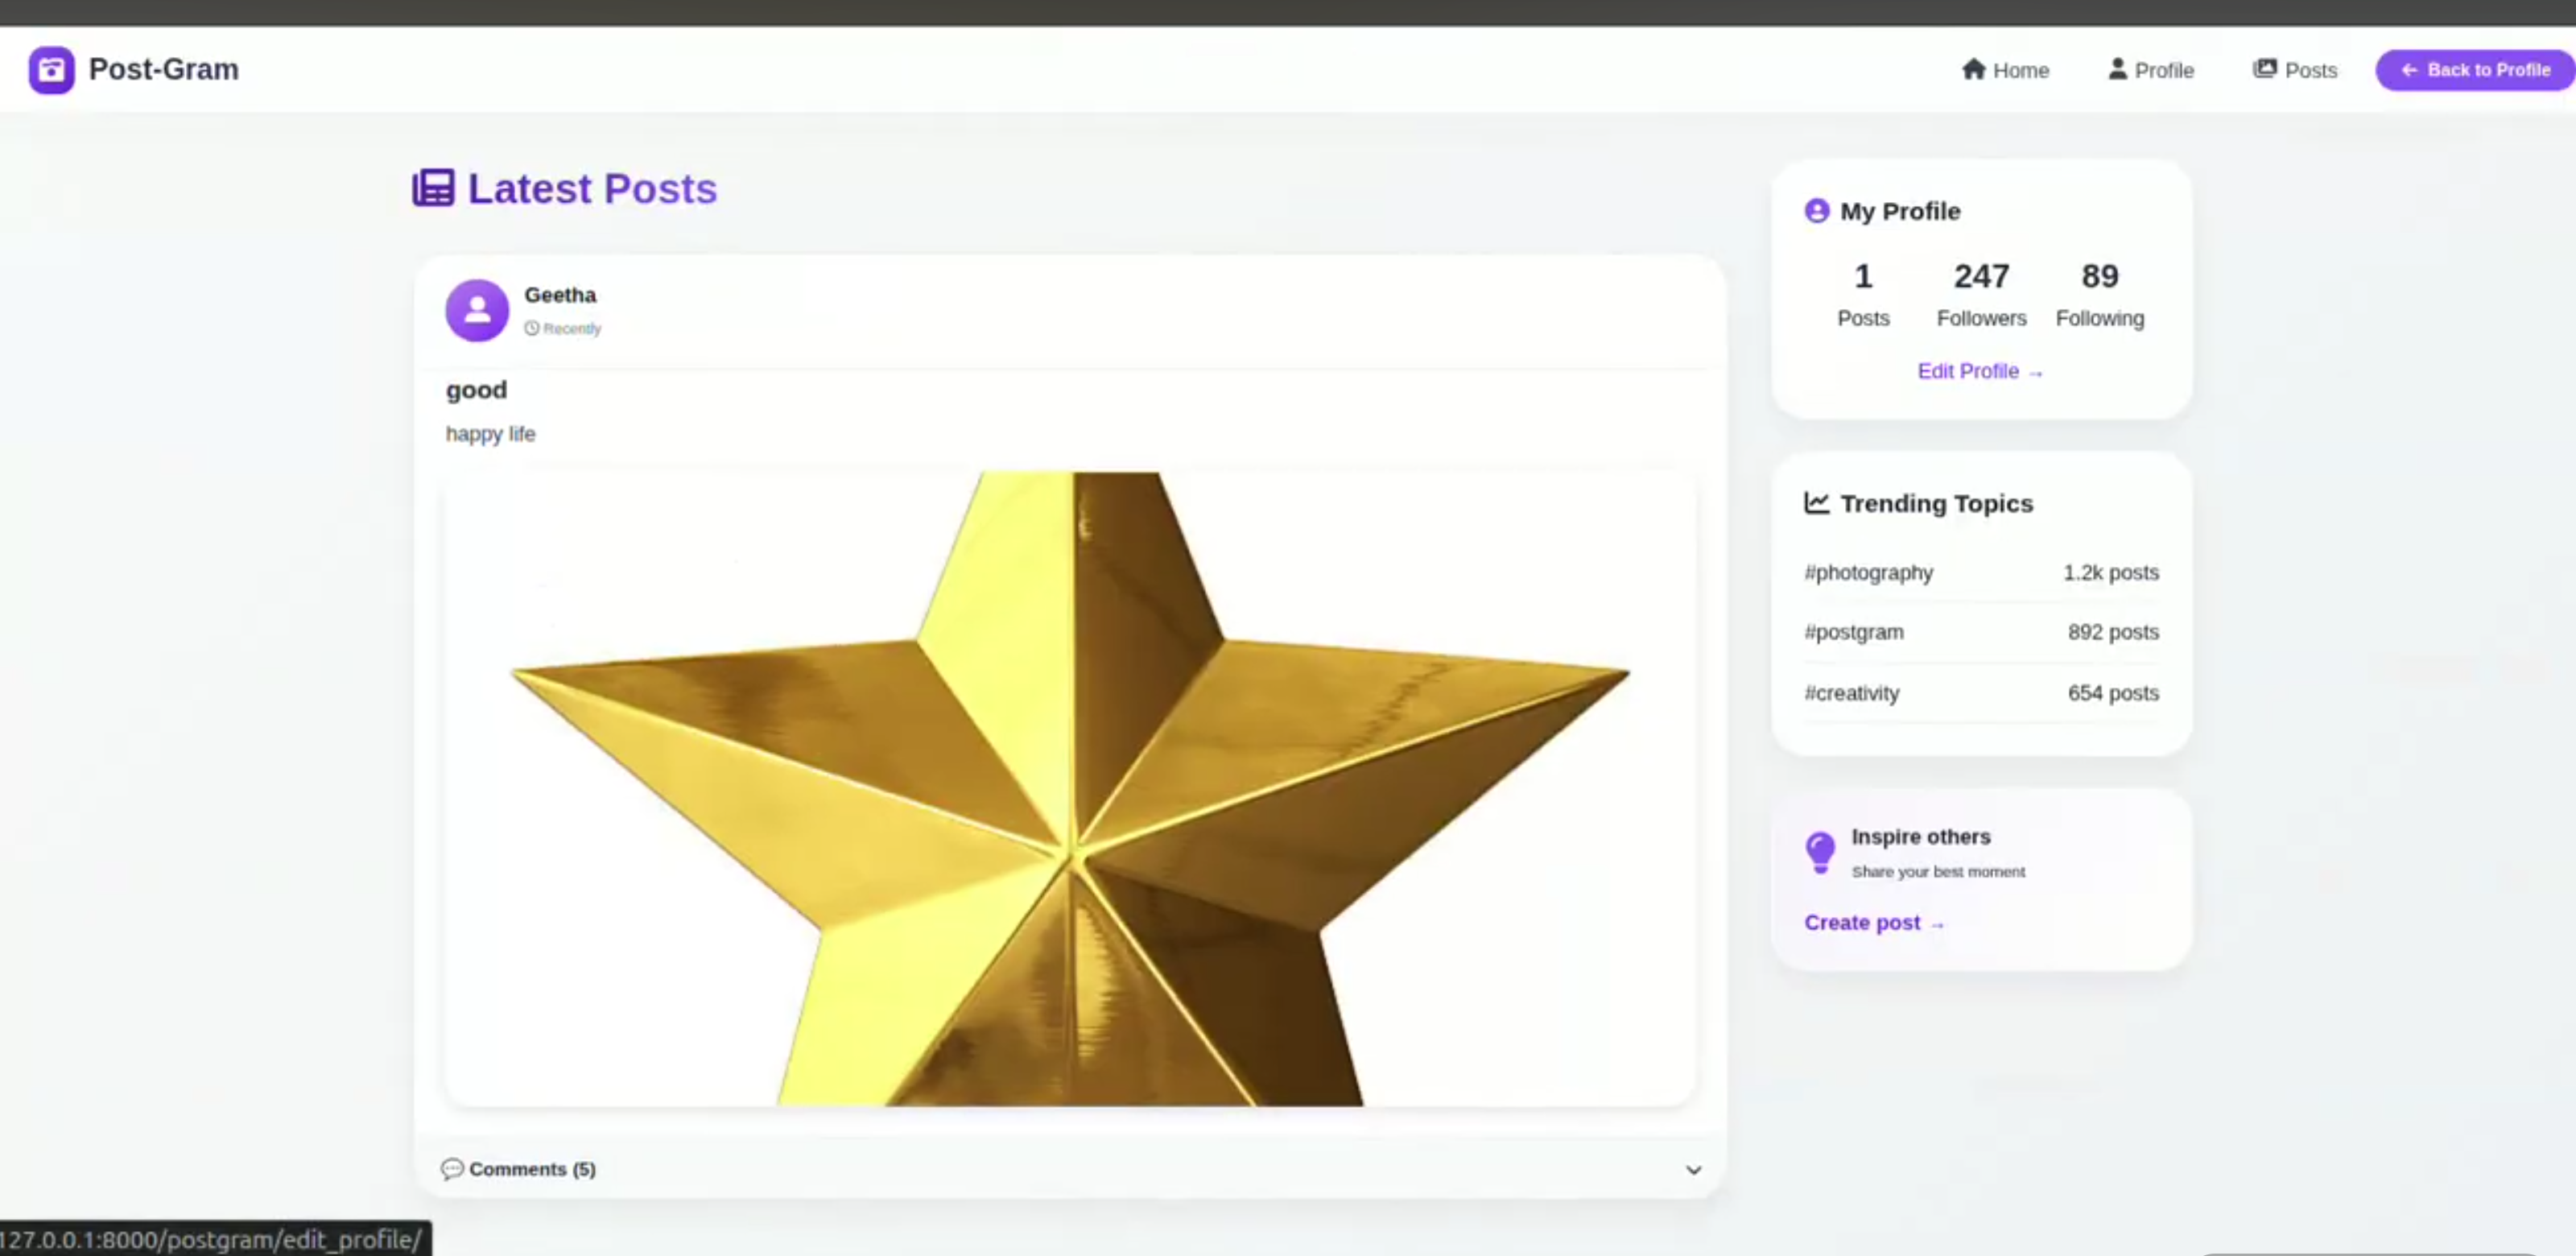Open the Home nav link
The width and height of the screenshot is (2576, 1256).
click(2005, 70)
